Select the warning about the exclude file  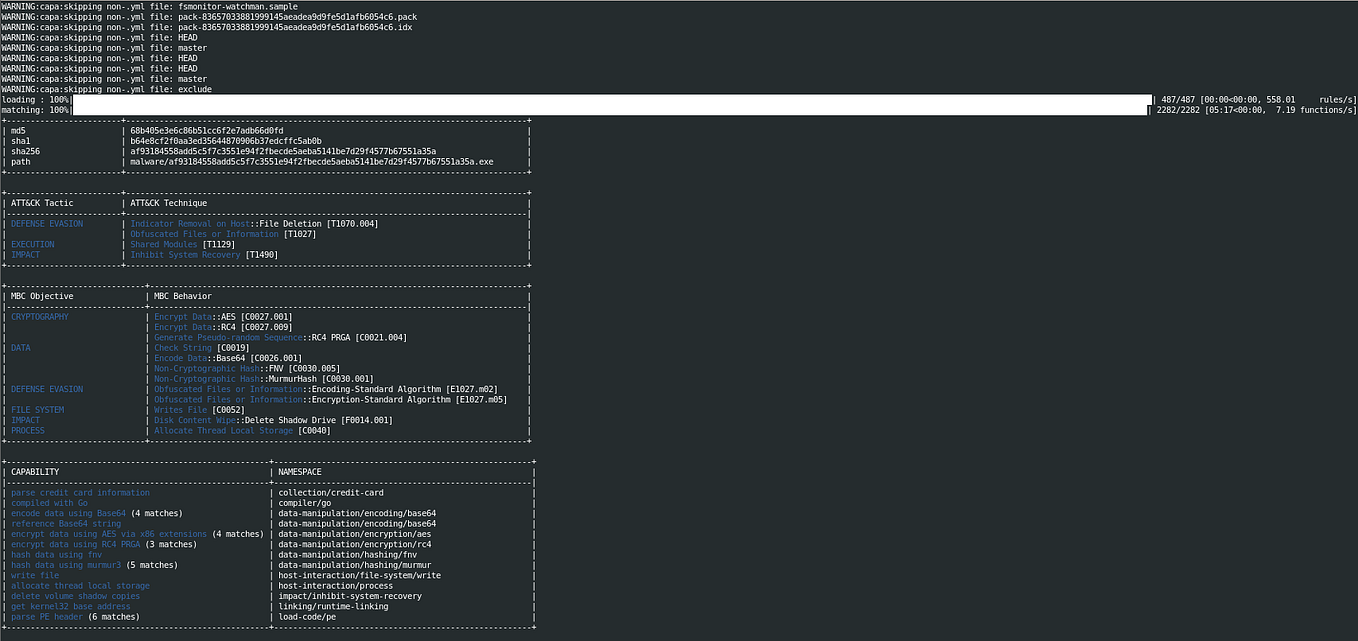[x=107, y=89]
